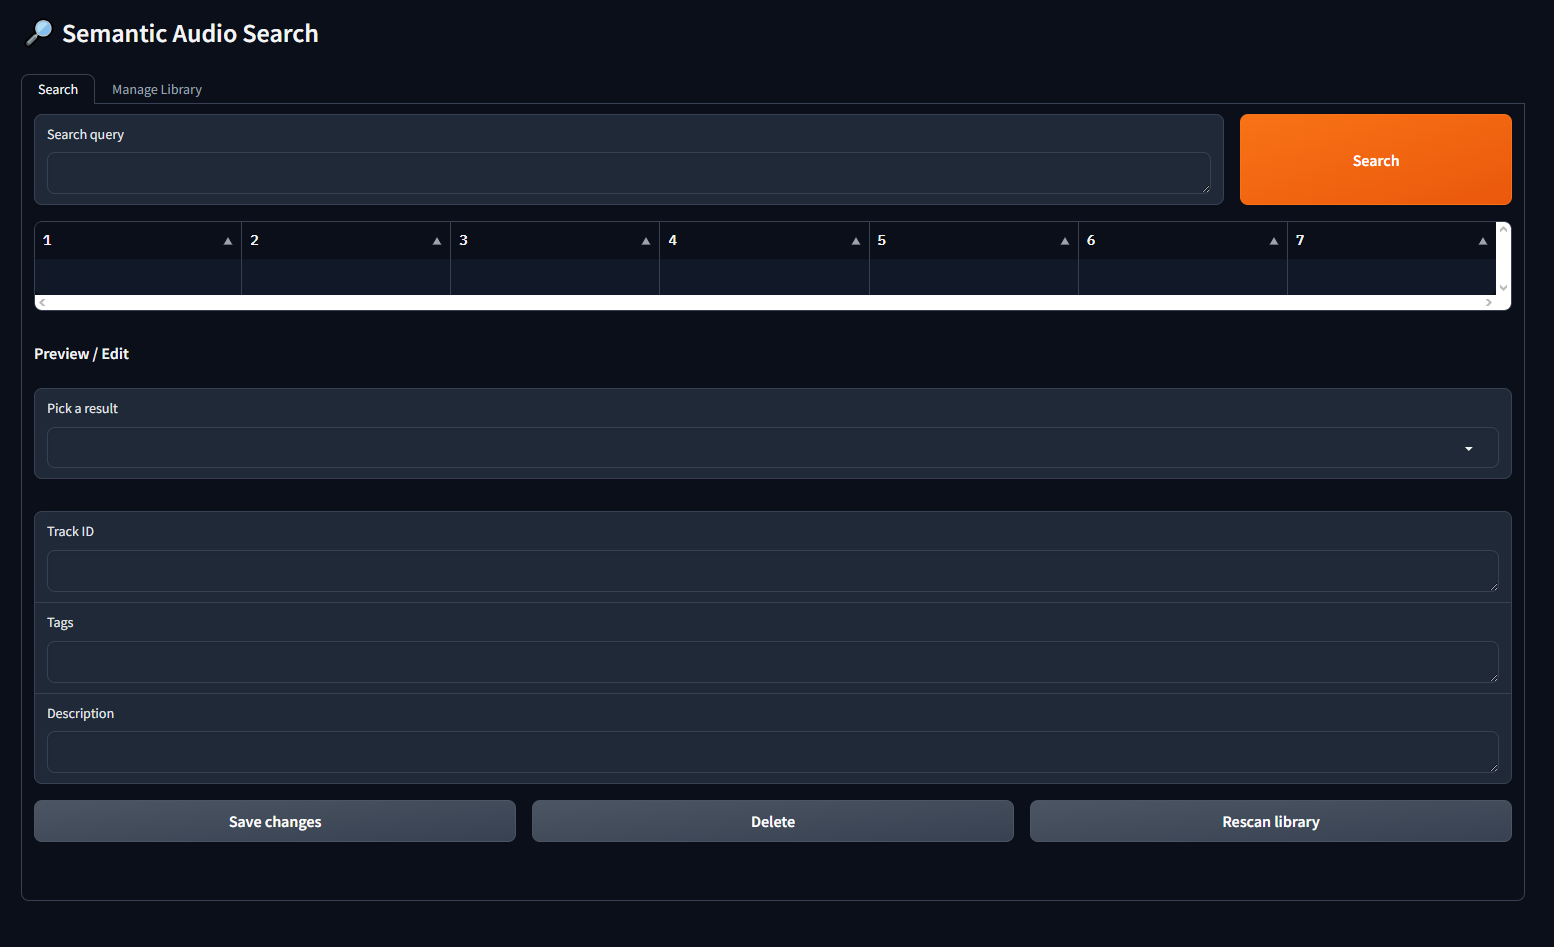Image resolution: width=1554 pixels, height=947 pixels.
Task: Click the magnifying glass title icon
Action: [39, 33]
